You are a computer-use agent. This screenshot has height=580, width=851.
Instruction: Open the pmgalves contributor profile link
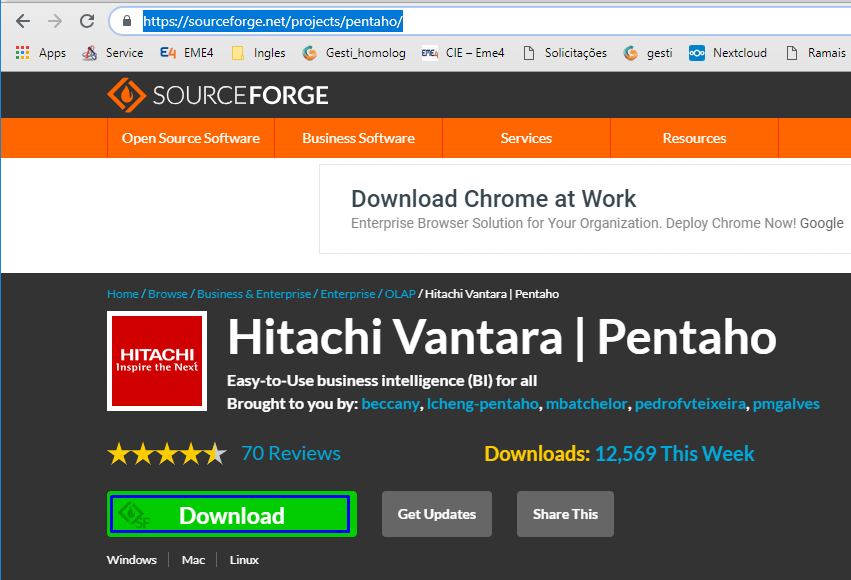point(786,404)
